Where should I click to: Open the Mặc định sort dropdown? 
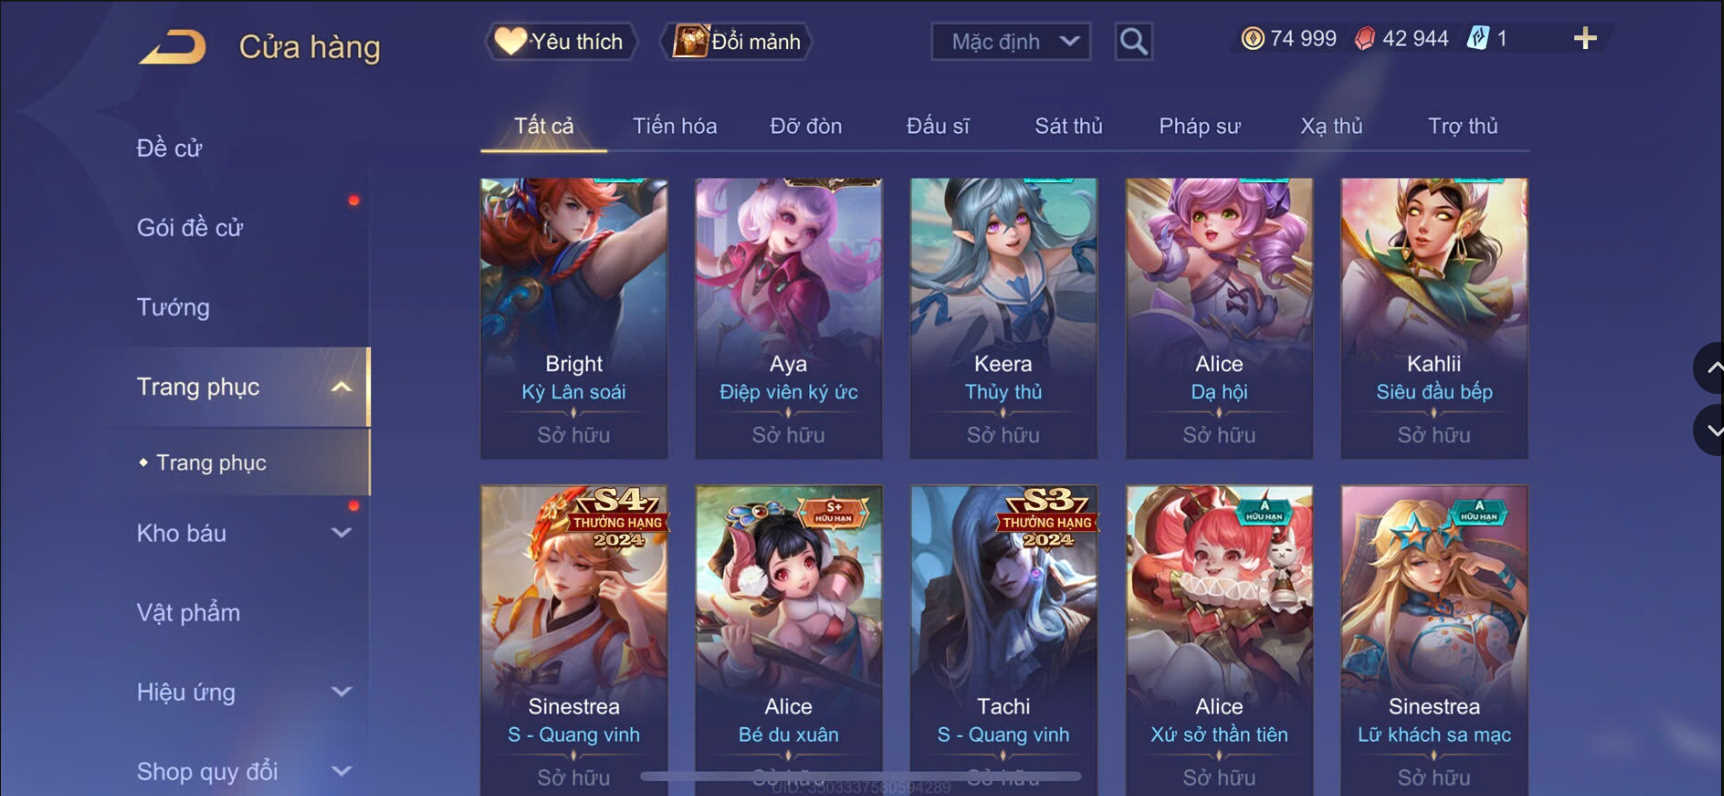coord(1011,41)
